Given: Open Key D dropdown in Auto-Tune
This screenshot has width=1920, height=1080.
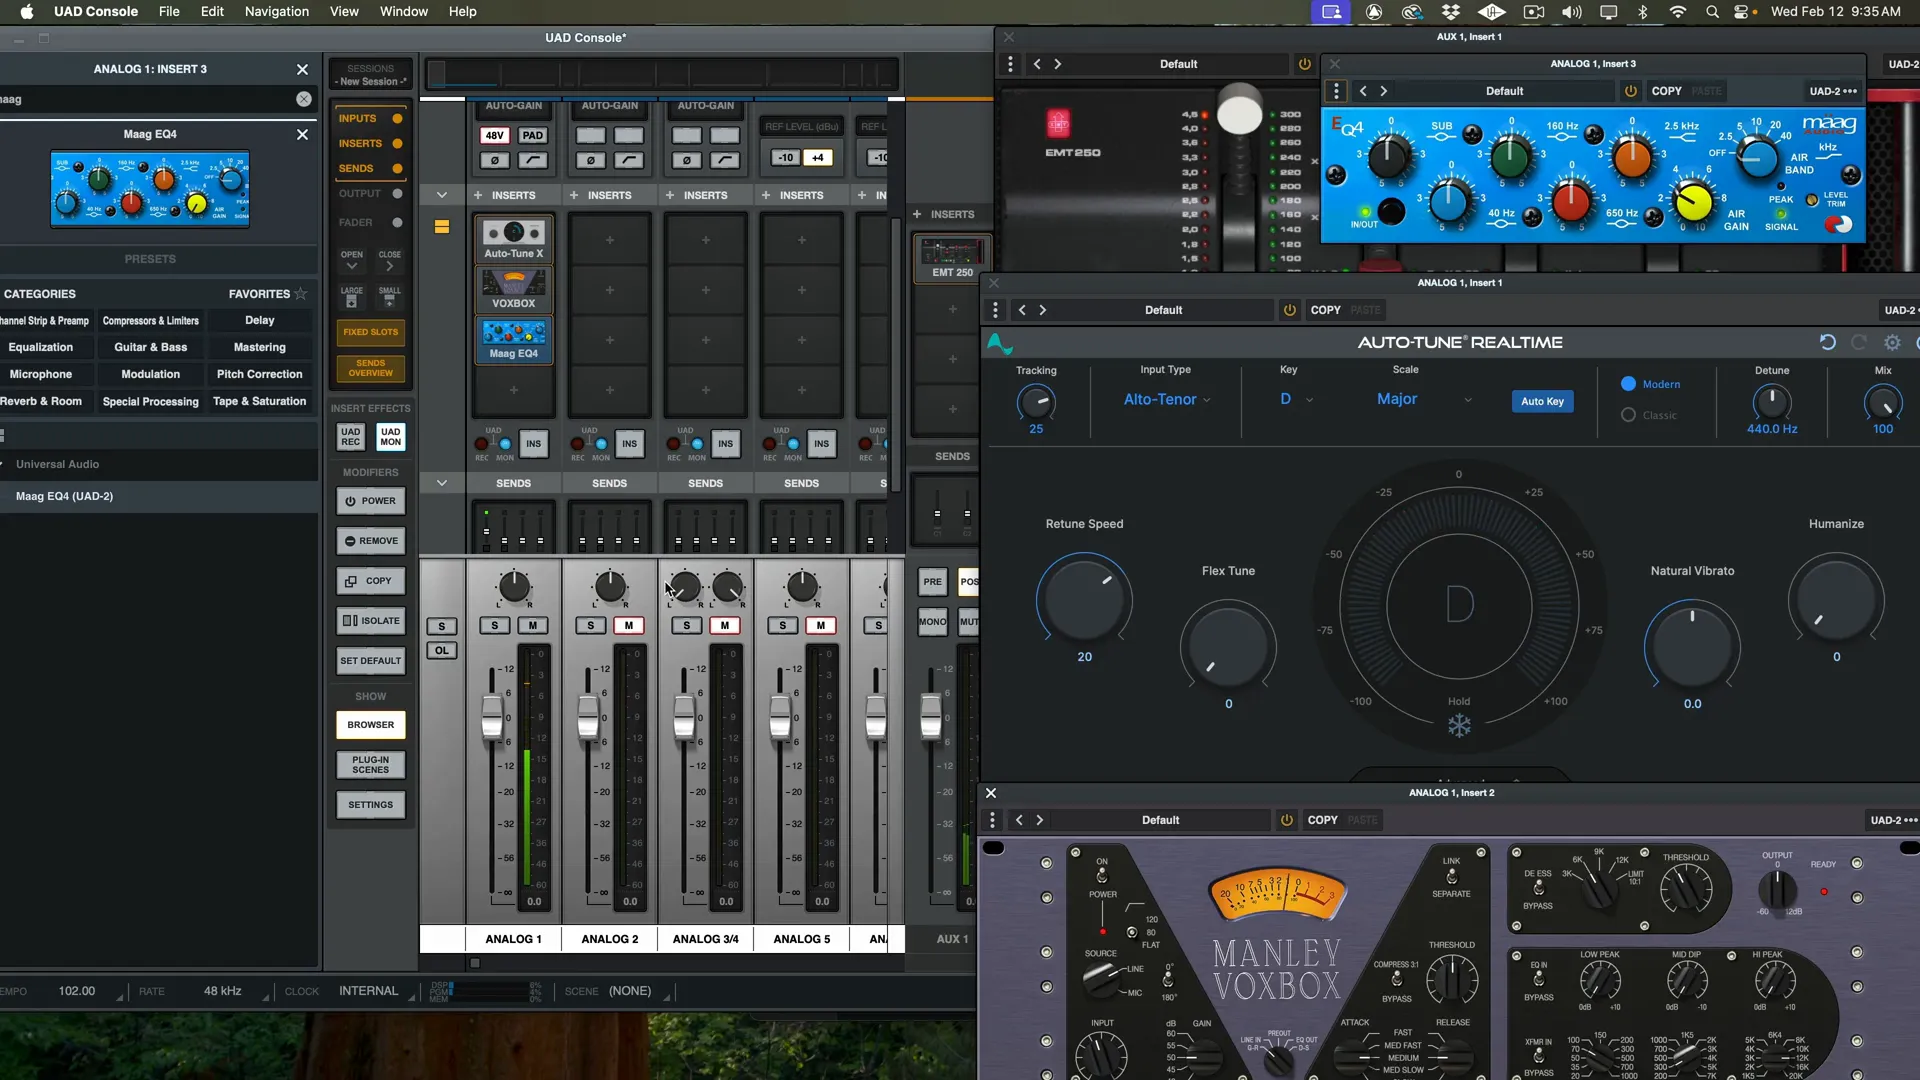Looking at the screenshot, I should coord(1296,399).
